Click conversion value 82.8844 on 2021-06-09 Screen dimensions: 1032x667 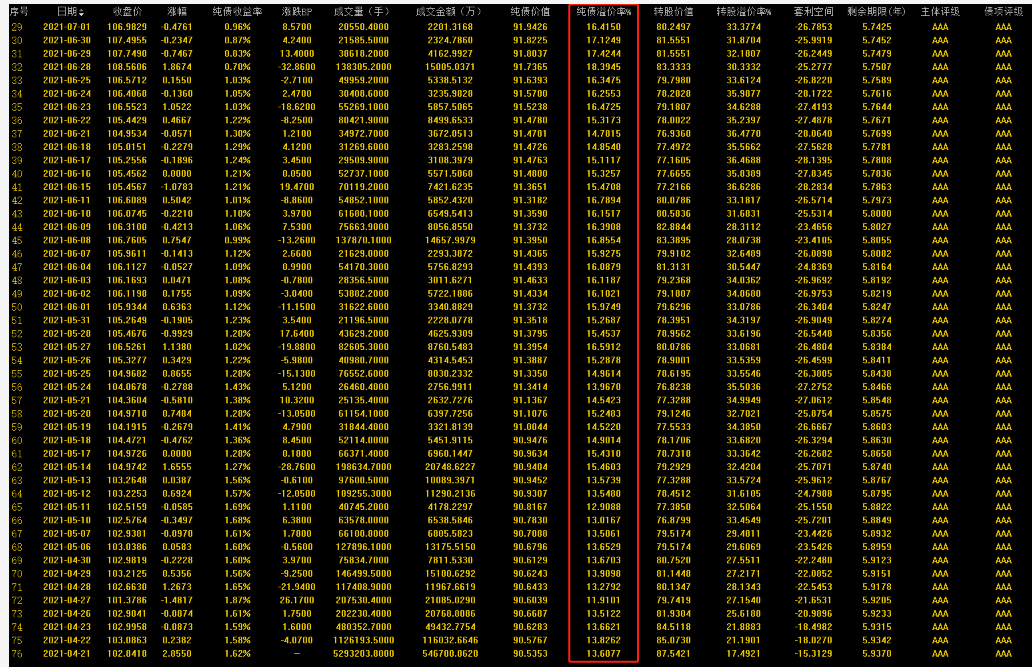pyautogui.click(x=673, y=227)
